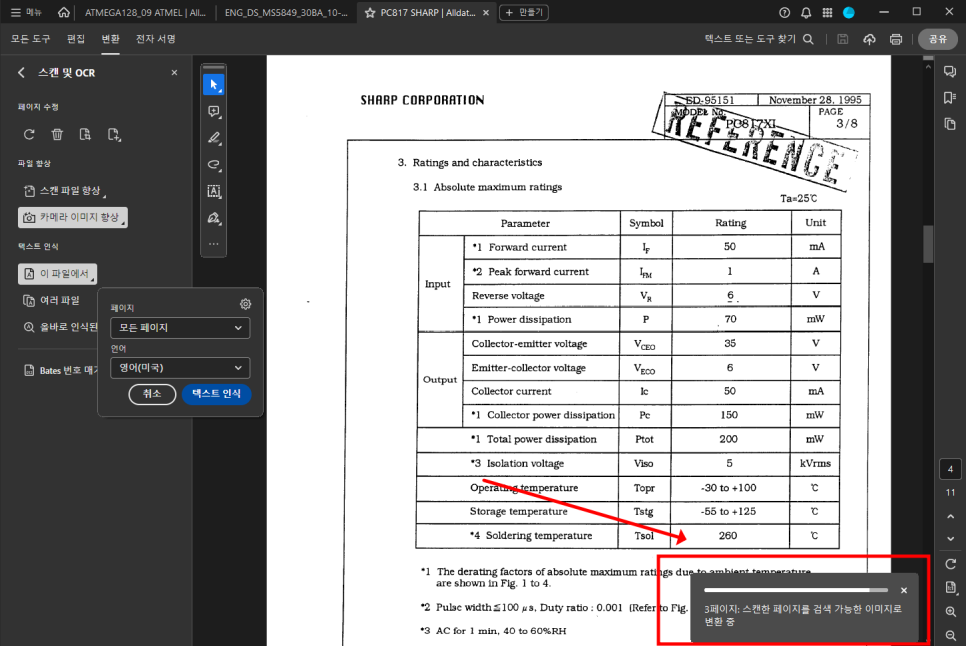Screen dimensions: 966x646
Task: Select the freehand draw loop tool
Action: pyautogui.click(x=214, y=164)
